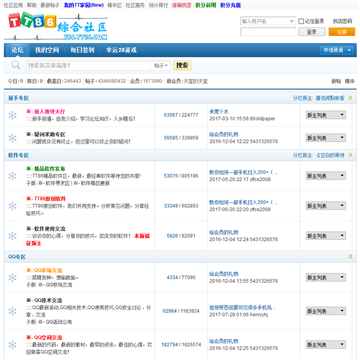Open the 版主列表 dropdown for 精品软件发布
This screenshot has width=360, height=360.
pos(326,176)
